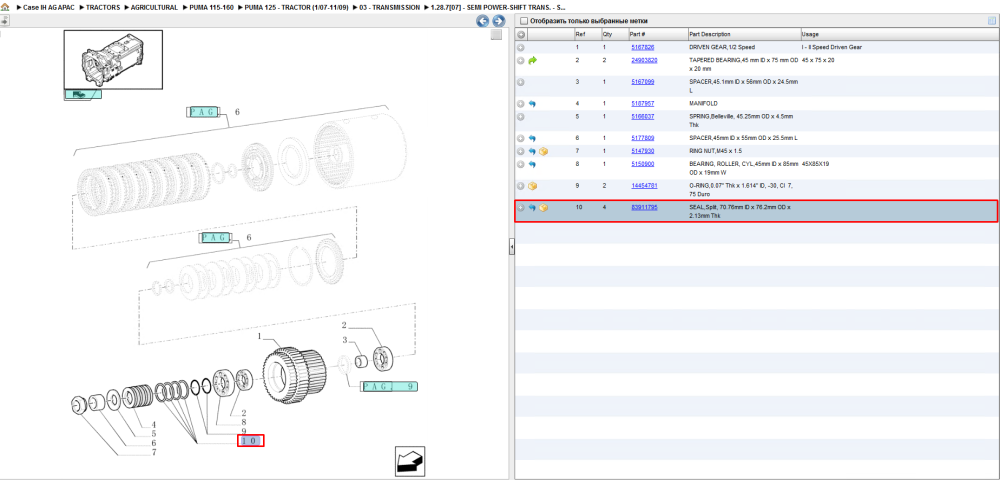
Task: Select 'I - II Speed Driven Gear' usage text
Action: 832,47
